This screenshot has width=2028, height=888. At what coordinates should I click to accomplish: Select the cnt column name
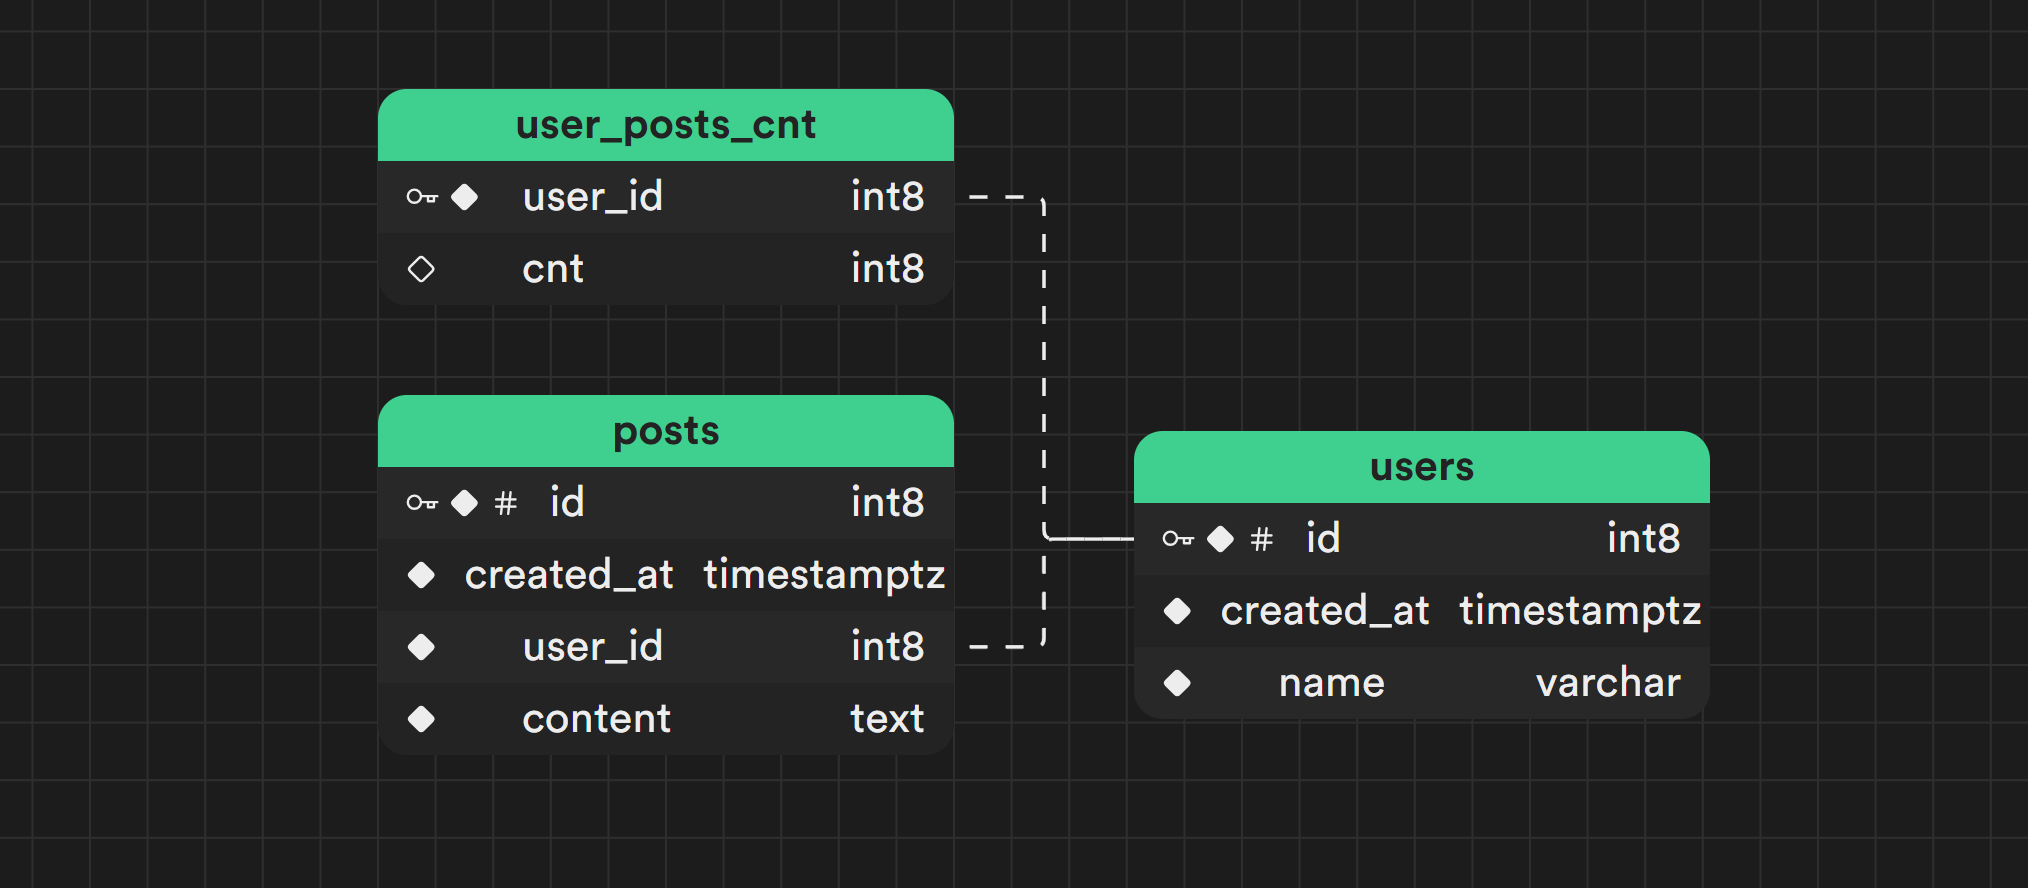553,269
